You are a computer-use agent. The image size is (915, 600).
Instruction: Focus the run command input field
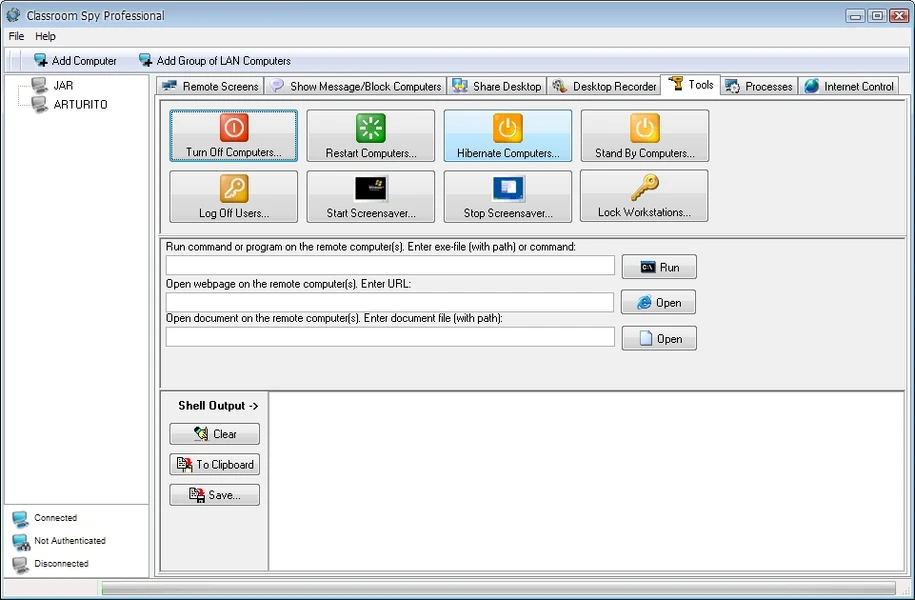click(x=390, y=265)
